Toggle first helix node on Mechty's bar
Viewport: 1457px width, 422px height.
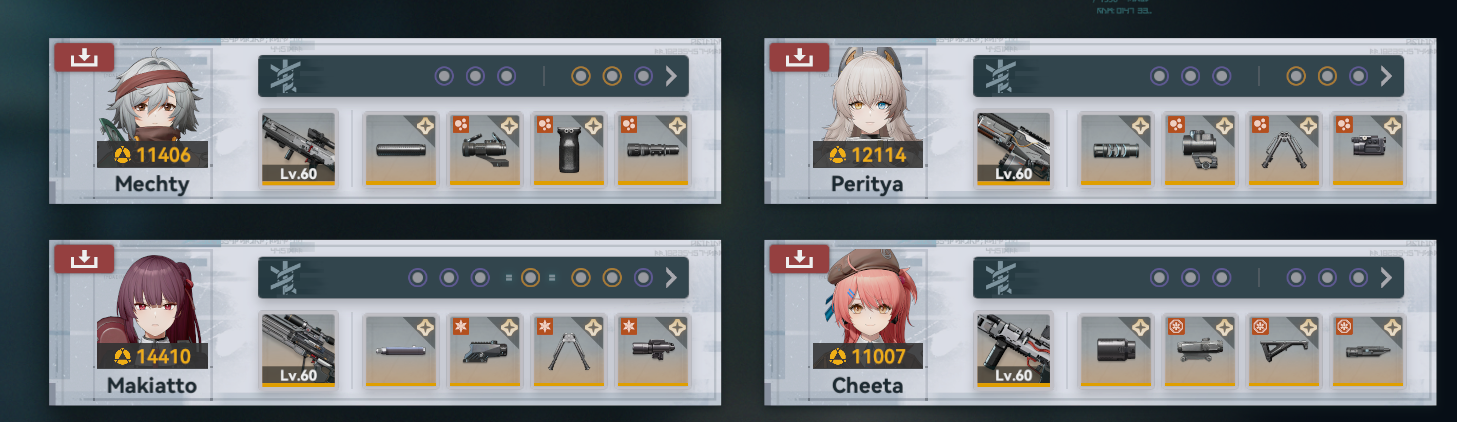(x=444, y=76)
